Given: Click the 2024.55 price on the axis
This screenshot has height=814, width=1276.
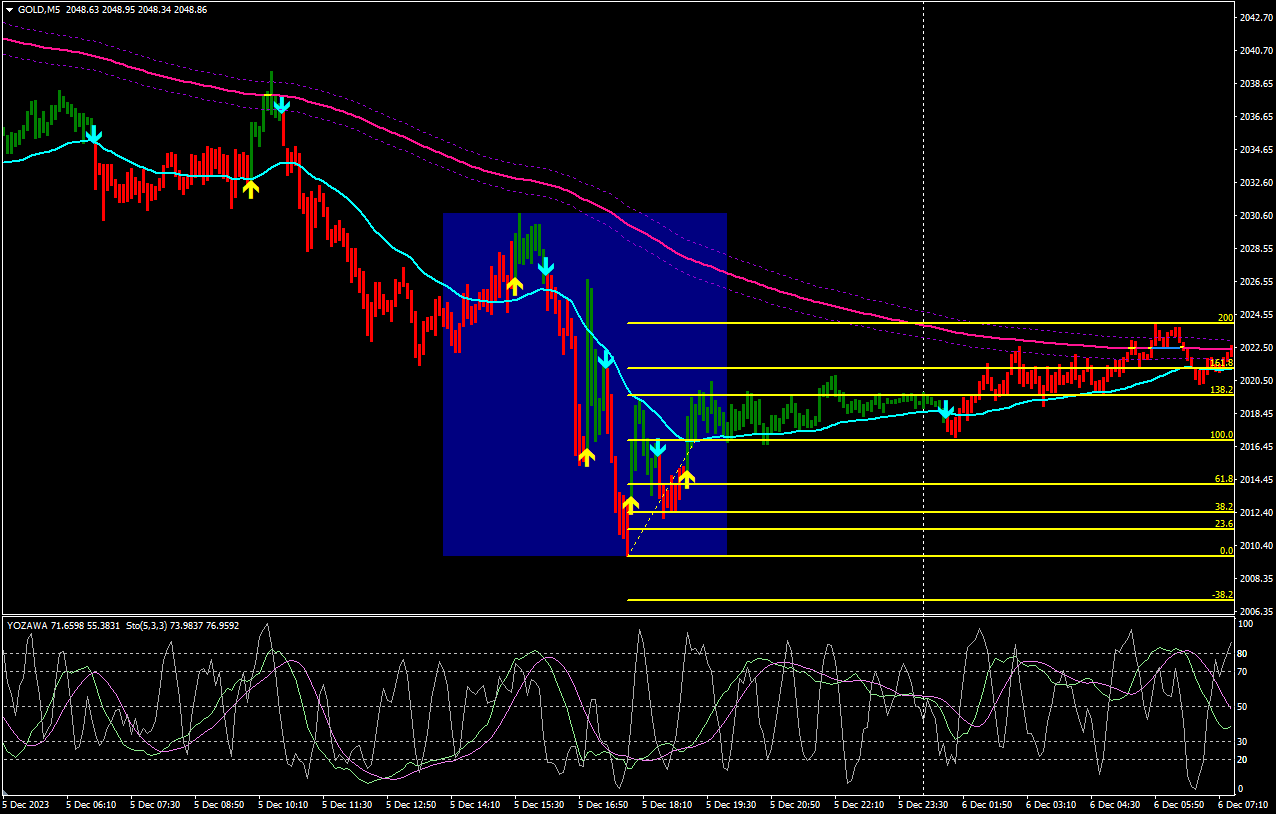Looking at the screenshot, I should [1255, 315].
